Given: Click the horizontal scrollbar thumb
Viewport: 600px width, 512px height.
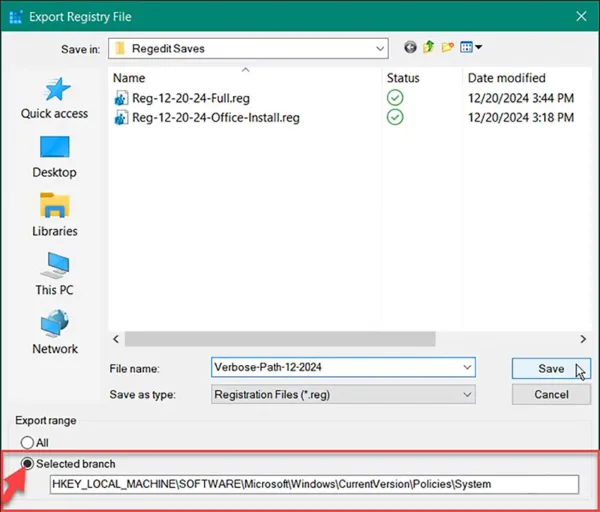Looking at the screenshot, I should [280, 339].
